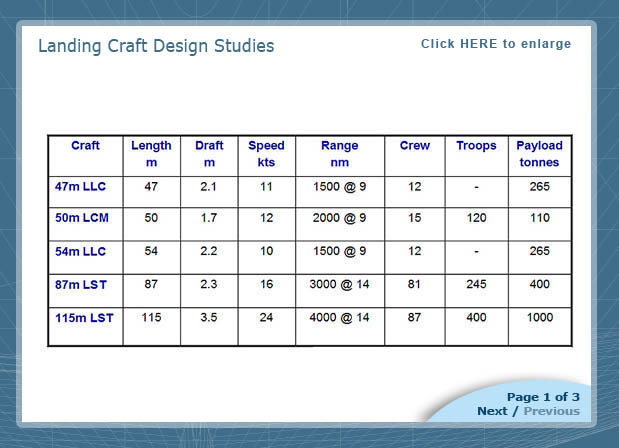Viewport: 619px width, 448px height.
Task: Click the Payload tonnes column header
Action: pyautogui.click(x=539, y=154)
